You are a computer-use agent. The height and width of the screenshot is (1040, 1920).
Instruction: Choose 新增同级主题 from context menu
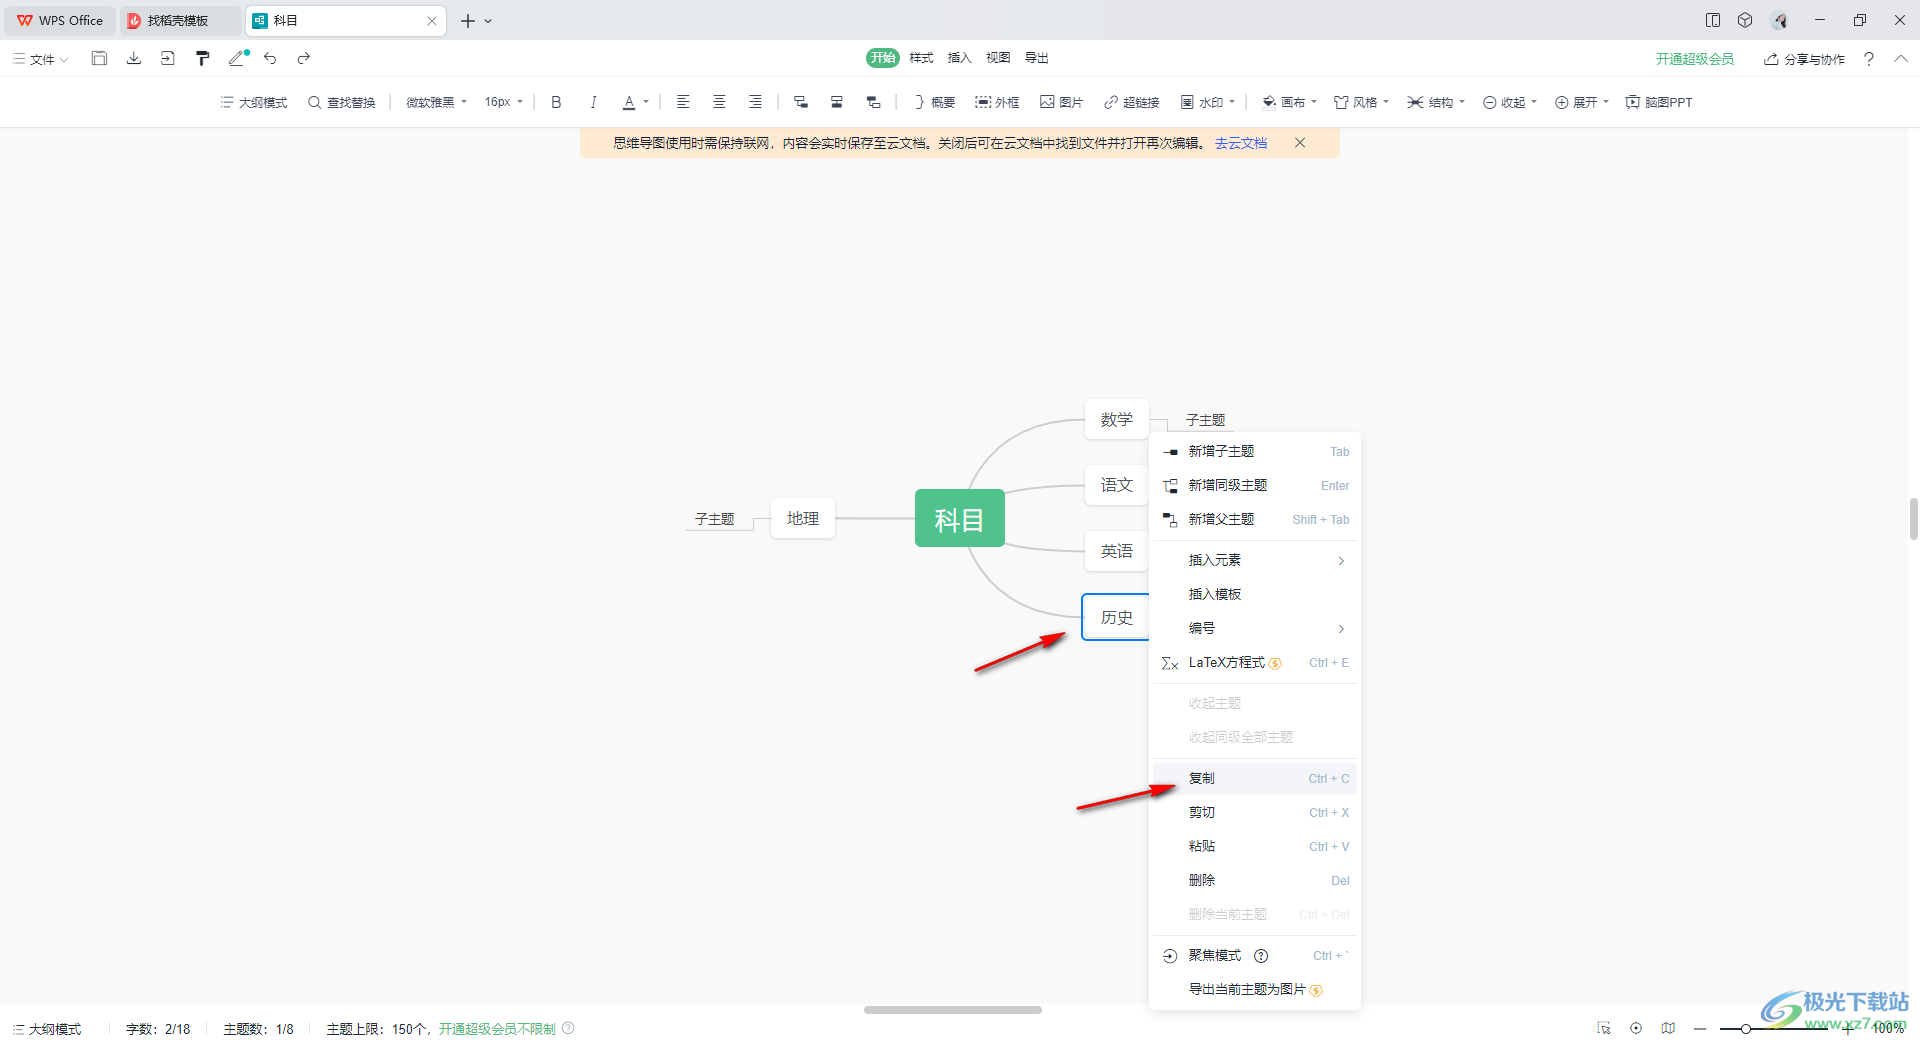[1255, 485]
